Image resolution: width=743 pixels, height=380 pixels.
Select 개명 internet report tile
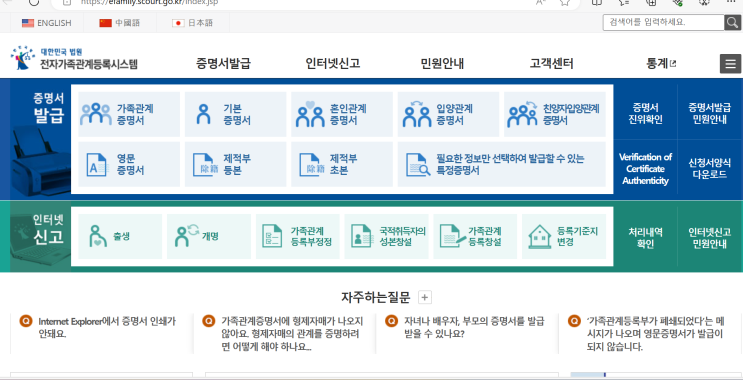[209, 236]
